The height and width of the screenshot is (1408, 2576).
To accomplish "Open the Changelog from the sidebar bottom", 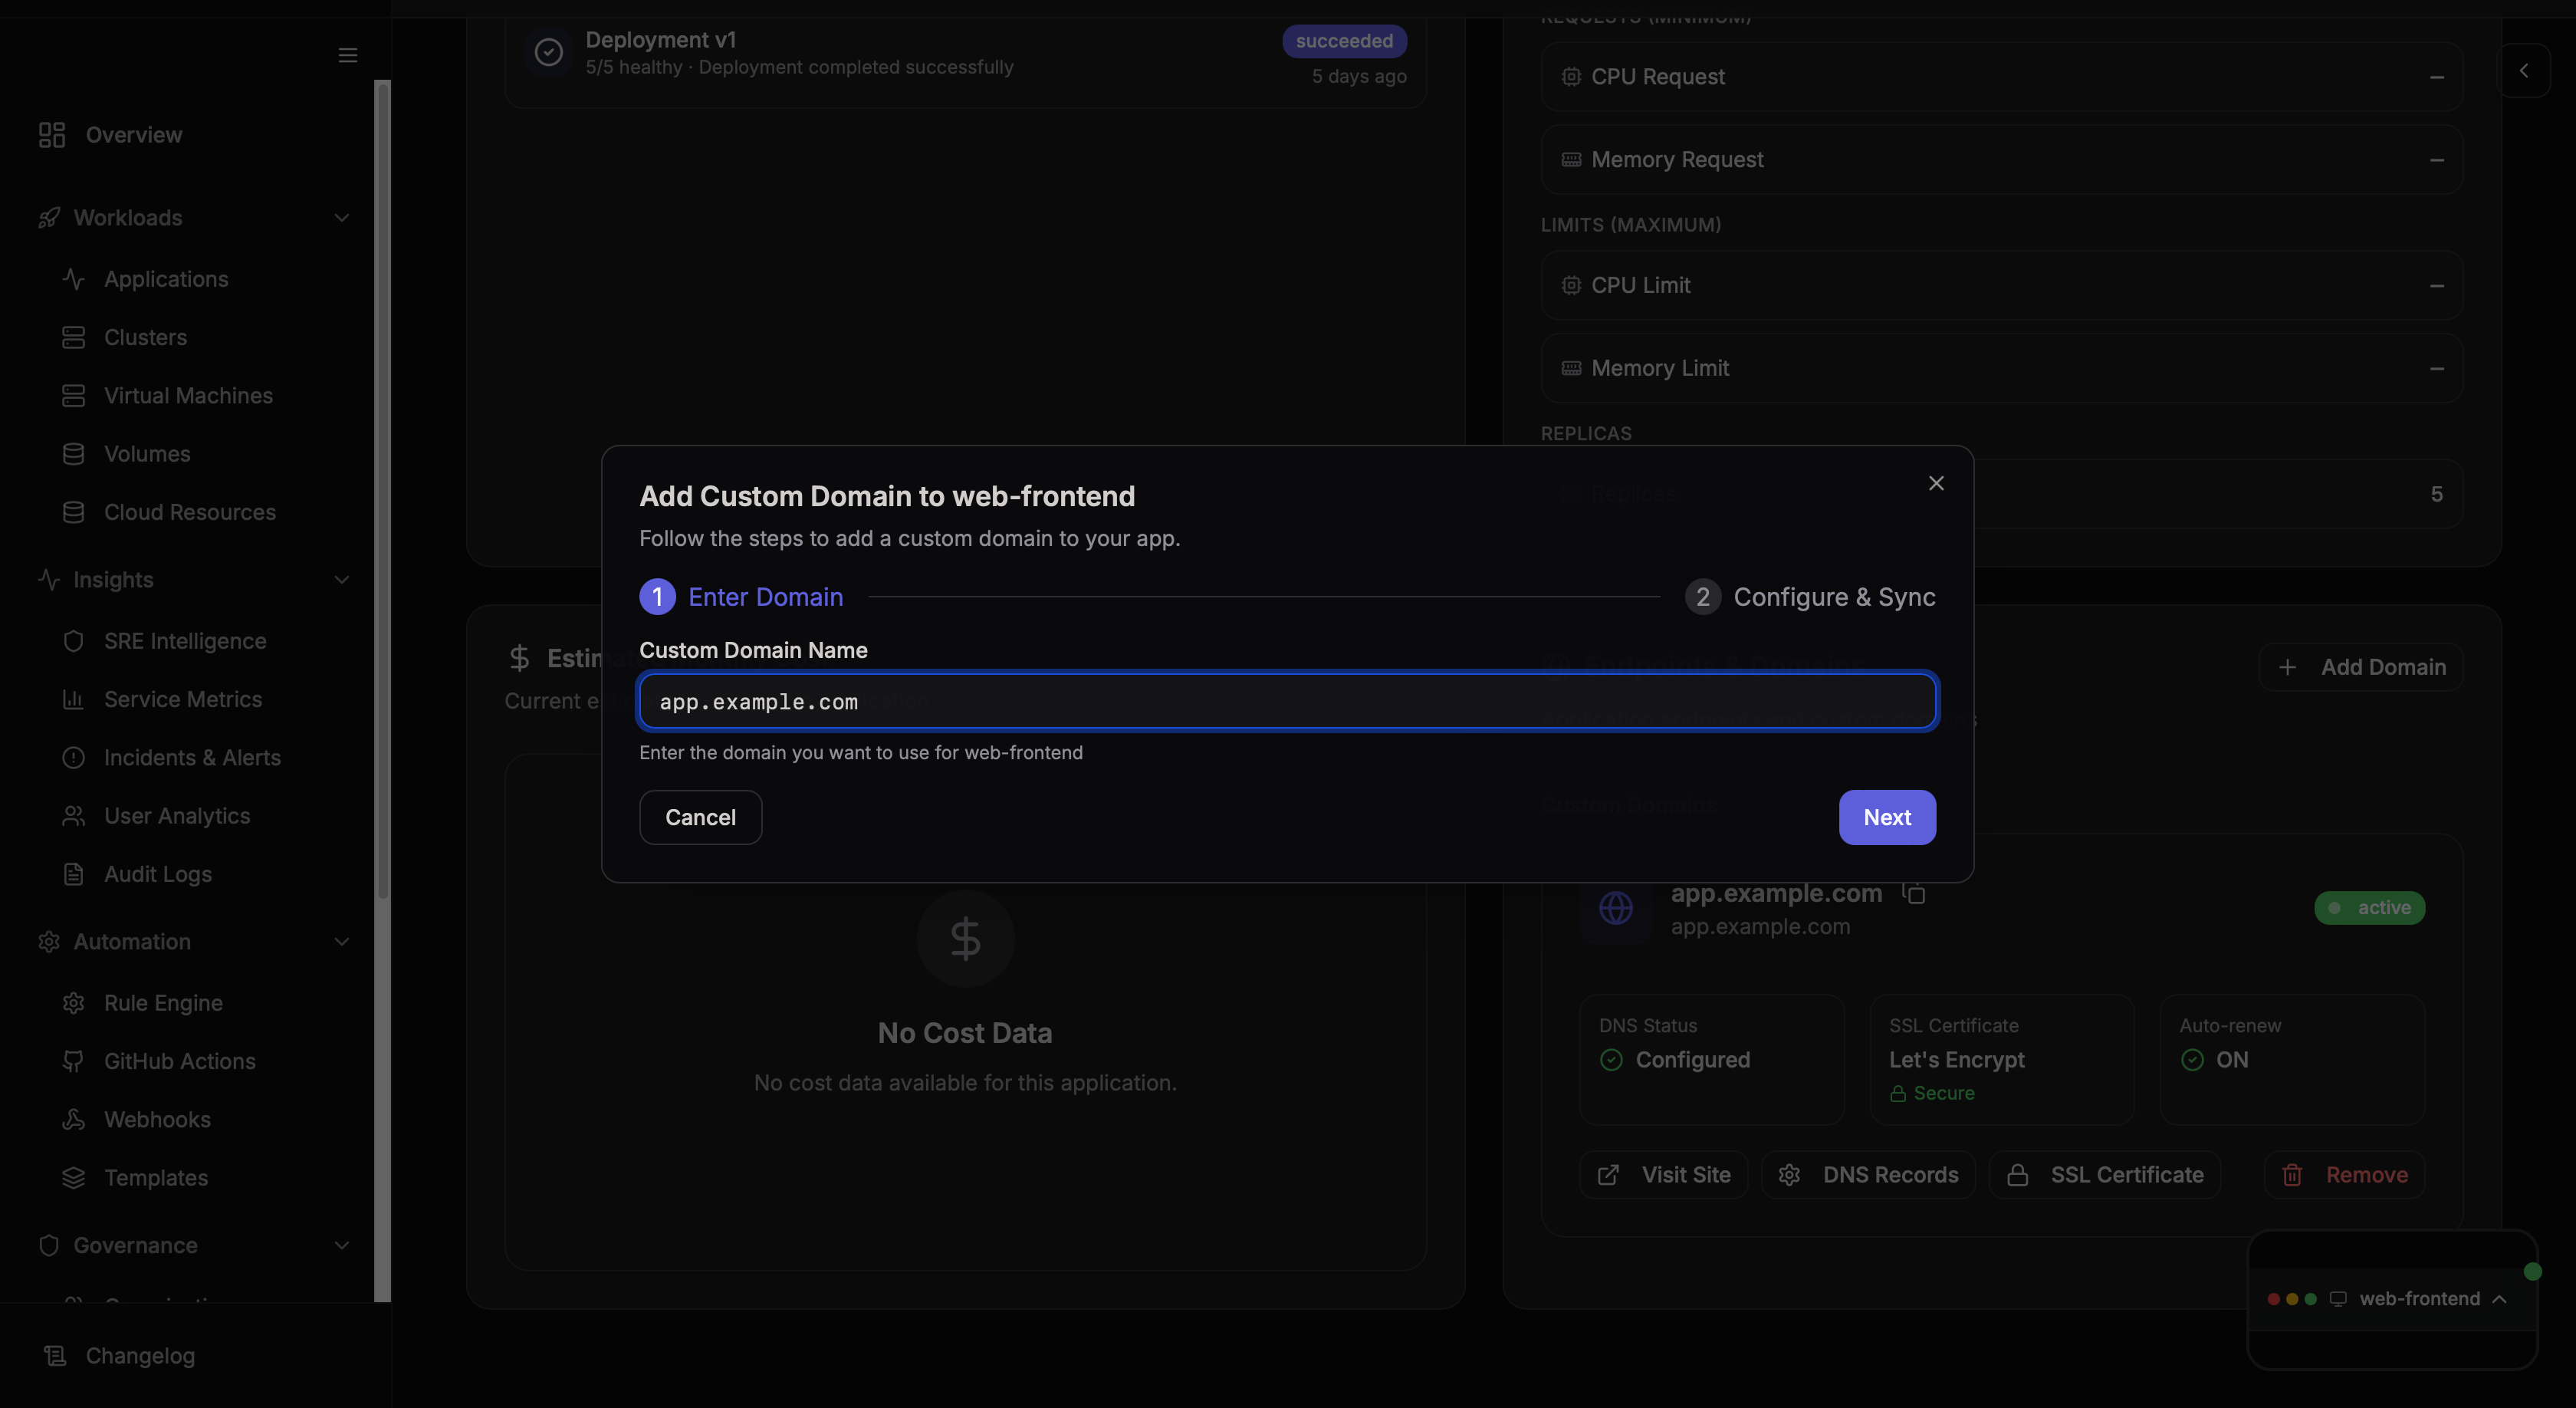I will [140, 1355].
